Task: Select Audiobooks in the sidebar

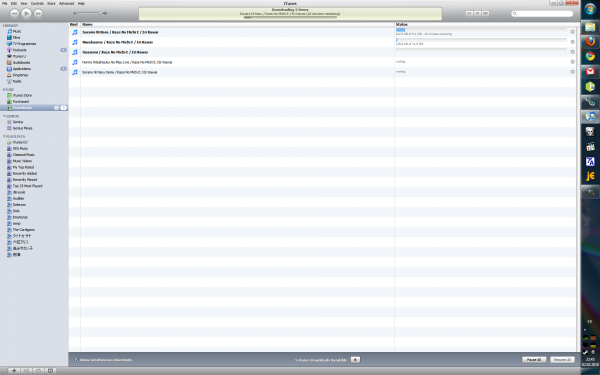Action: coord(21,62)
